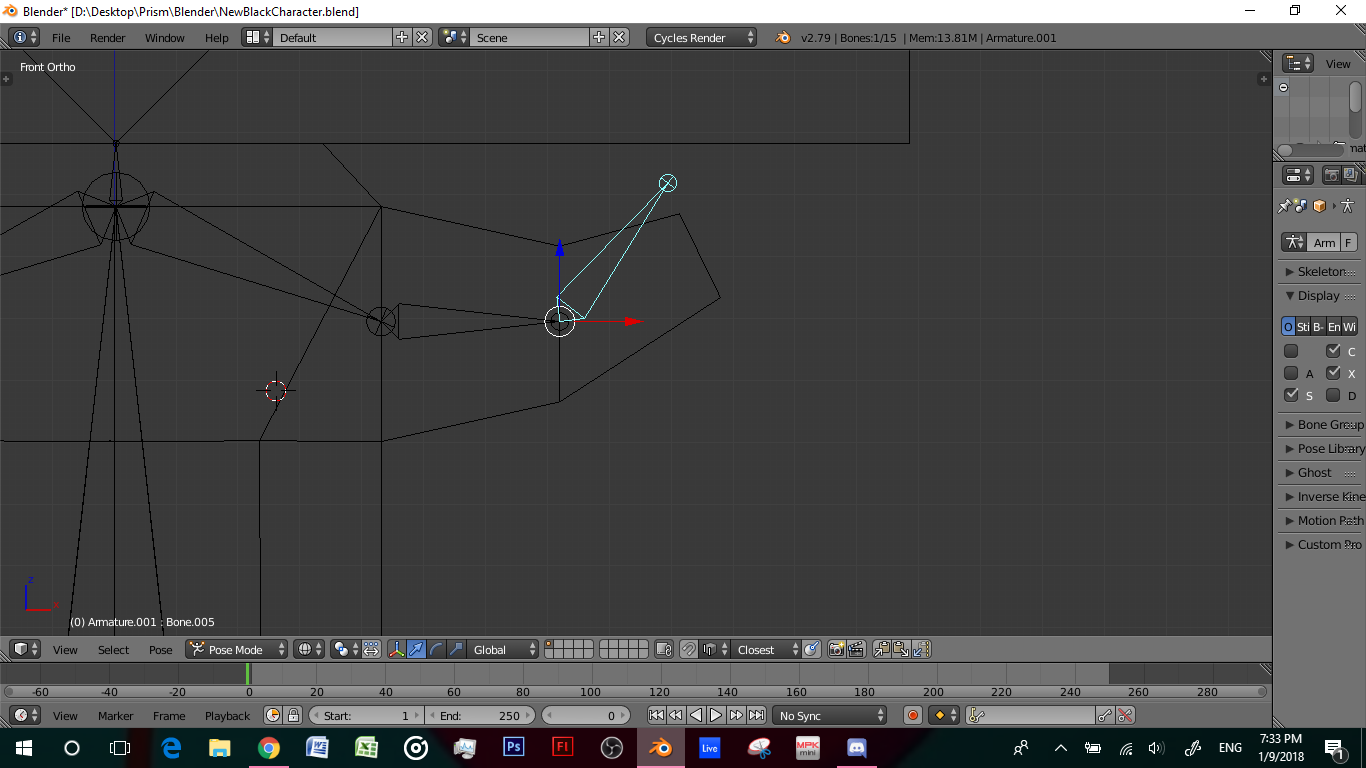Viewport: 1366px width, 768px height.
Task: Enable the Delay refresh D checkbox
Action: click(1333, 394)
